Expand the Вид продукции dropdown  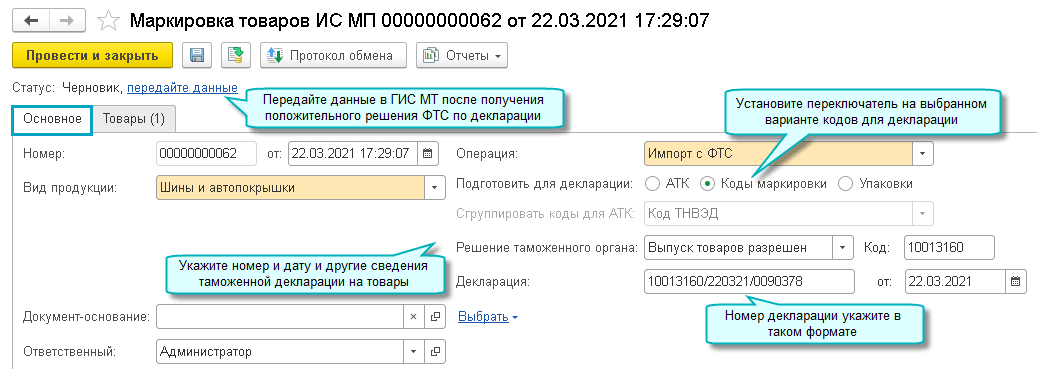pos(434,188)
